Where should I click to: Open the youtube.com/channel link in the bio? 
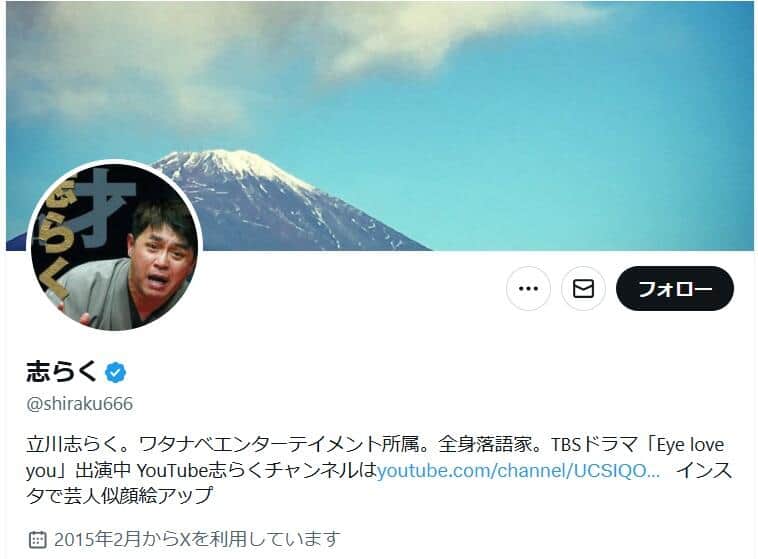click(518, 470)
